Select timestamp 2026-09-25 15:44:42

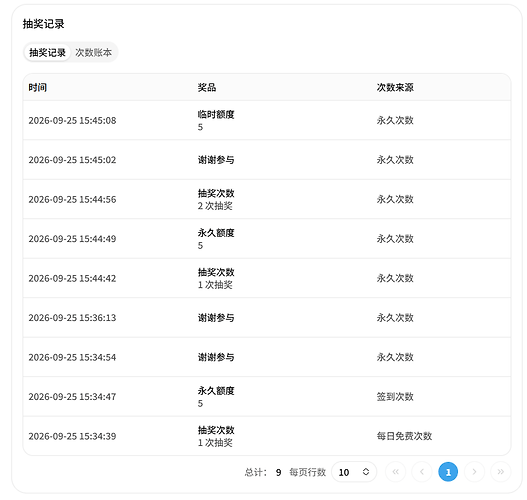coord(72,278)
